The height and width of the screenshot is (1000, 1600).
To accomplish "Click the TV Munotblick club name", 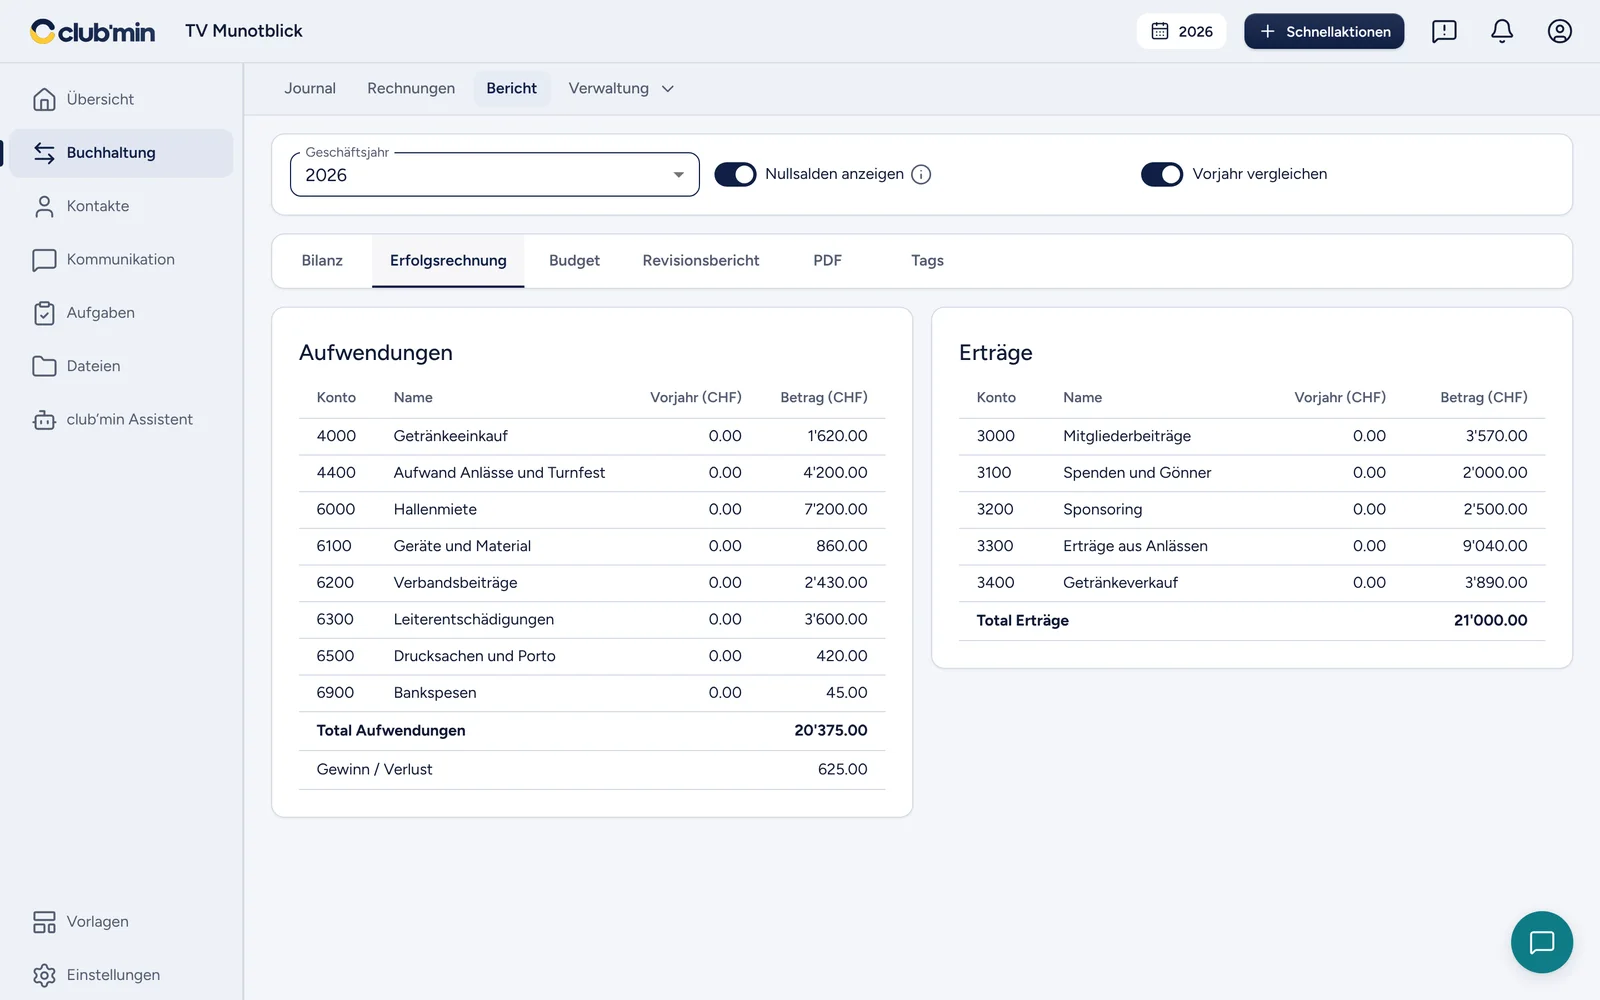I will [244, 31].
